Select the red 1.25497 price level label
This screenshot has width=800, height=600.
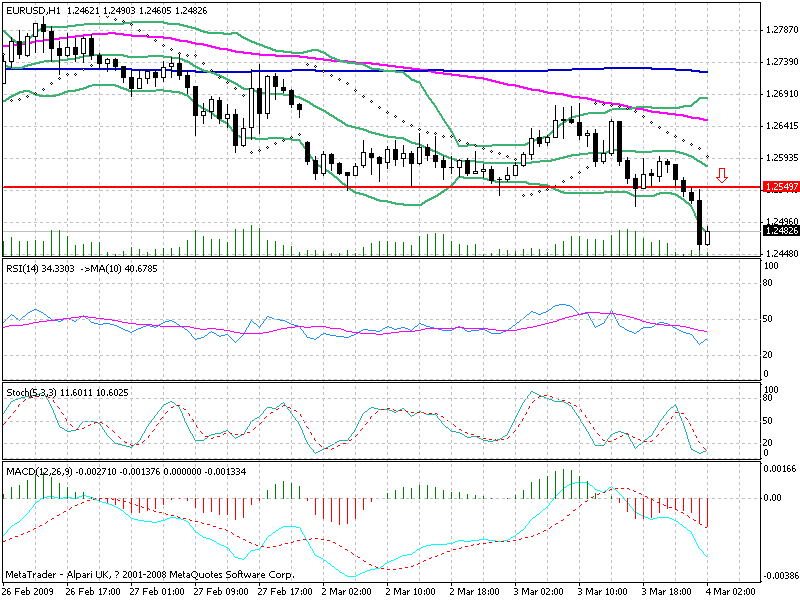780,187
